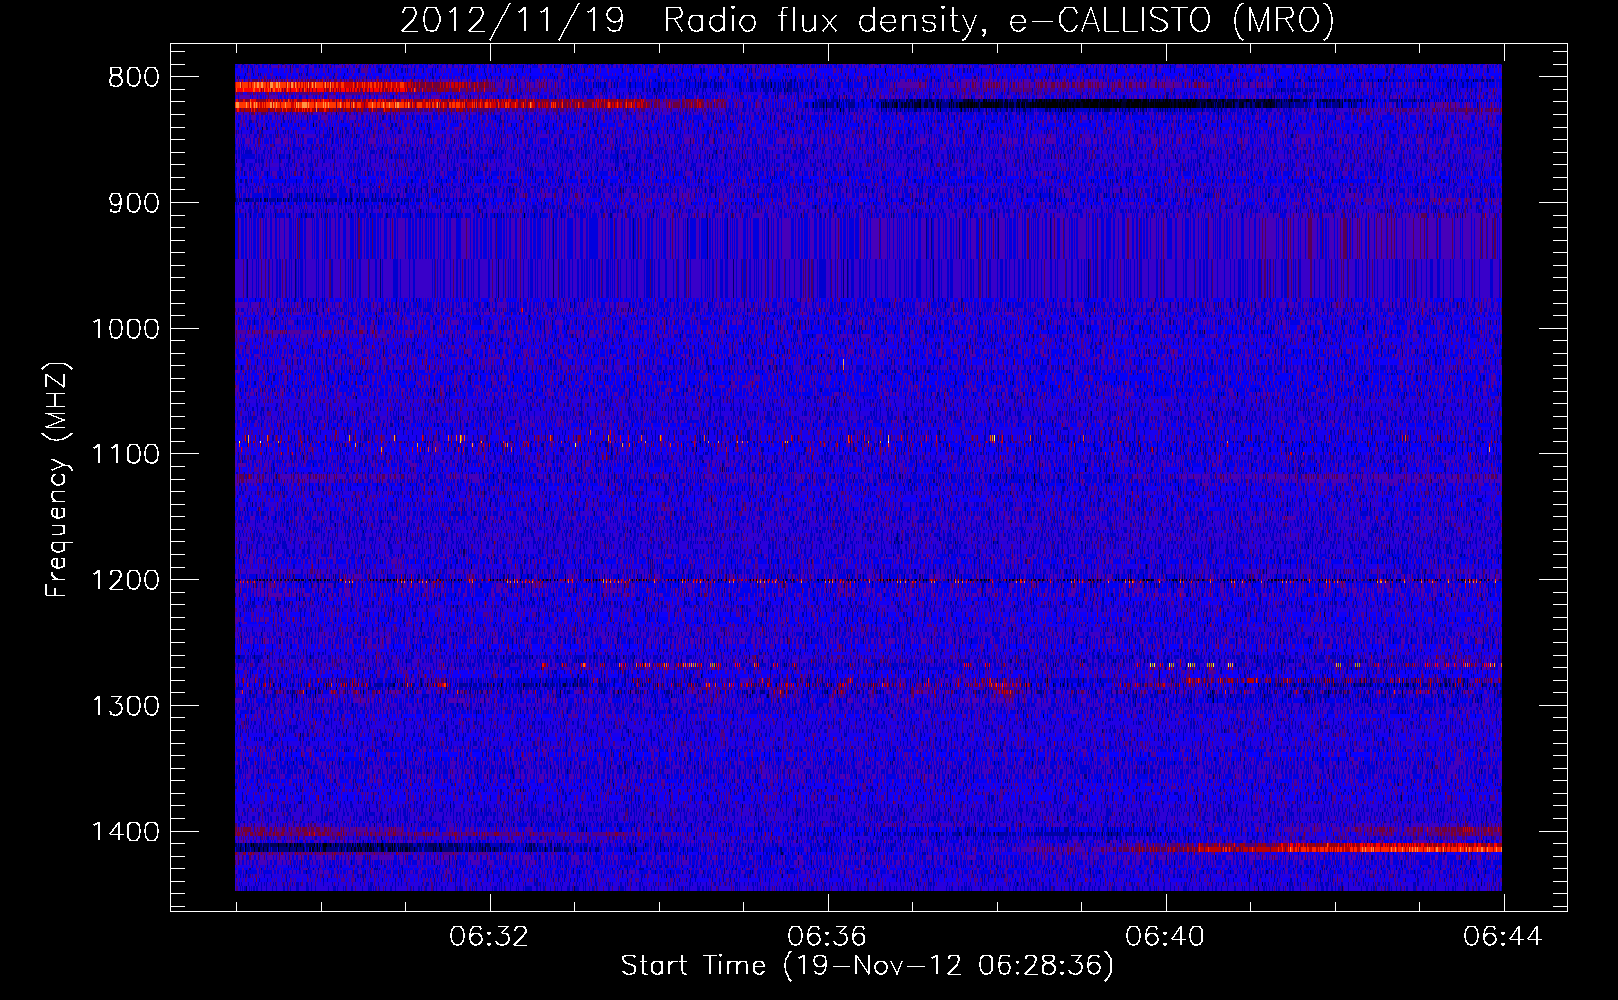Click the 'Frequency (MHZ)' axis label
The height and width of the screenshot is (1000, 1618).
pyautogui.click(x=58, y=480)
